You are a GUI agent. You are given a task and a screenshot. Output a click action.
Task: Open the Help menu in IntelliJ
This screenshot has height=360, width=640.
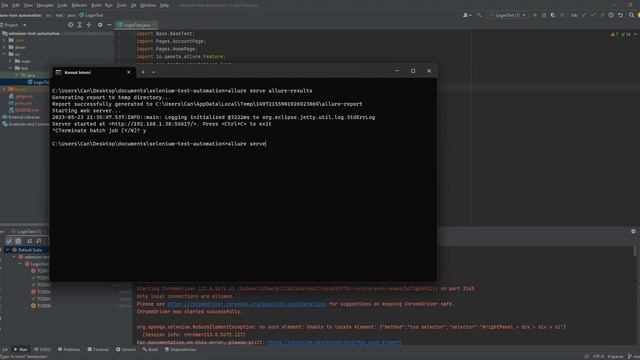[x=164, y=5]
